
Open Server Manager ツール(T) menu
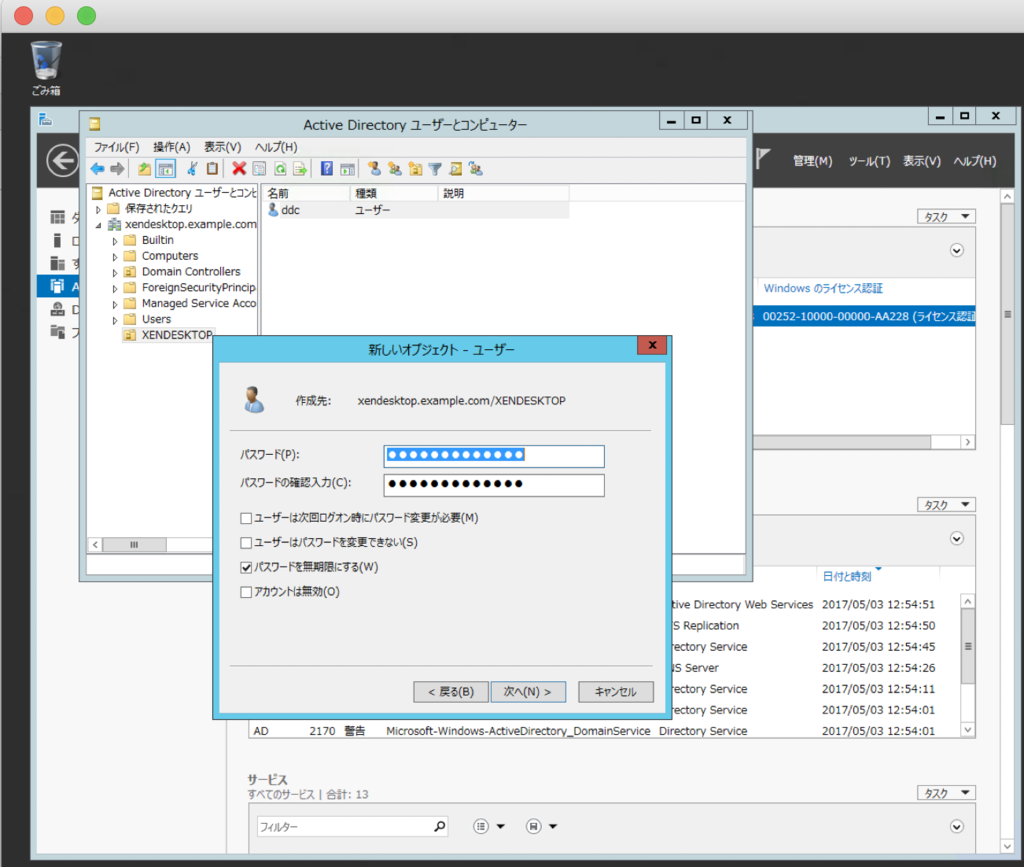(869, 161)
